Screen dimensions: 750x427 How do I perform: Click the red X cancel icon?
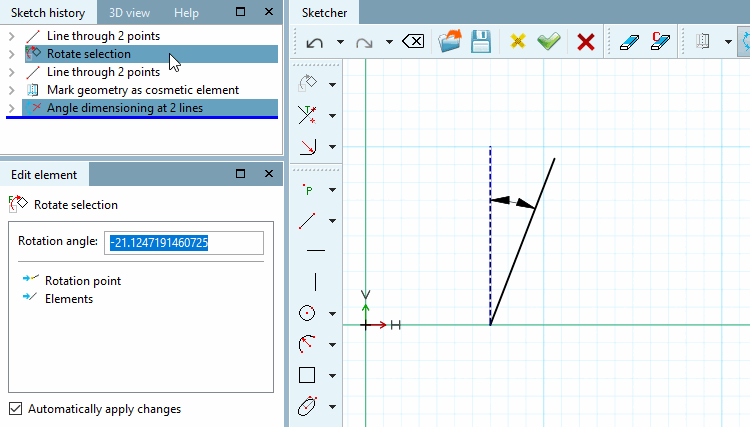585,42
